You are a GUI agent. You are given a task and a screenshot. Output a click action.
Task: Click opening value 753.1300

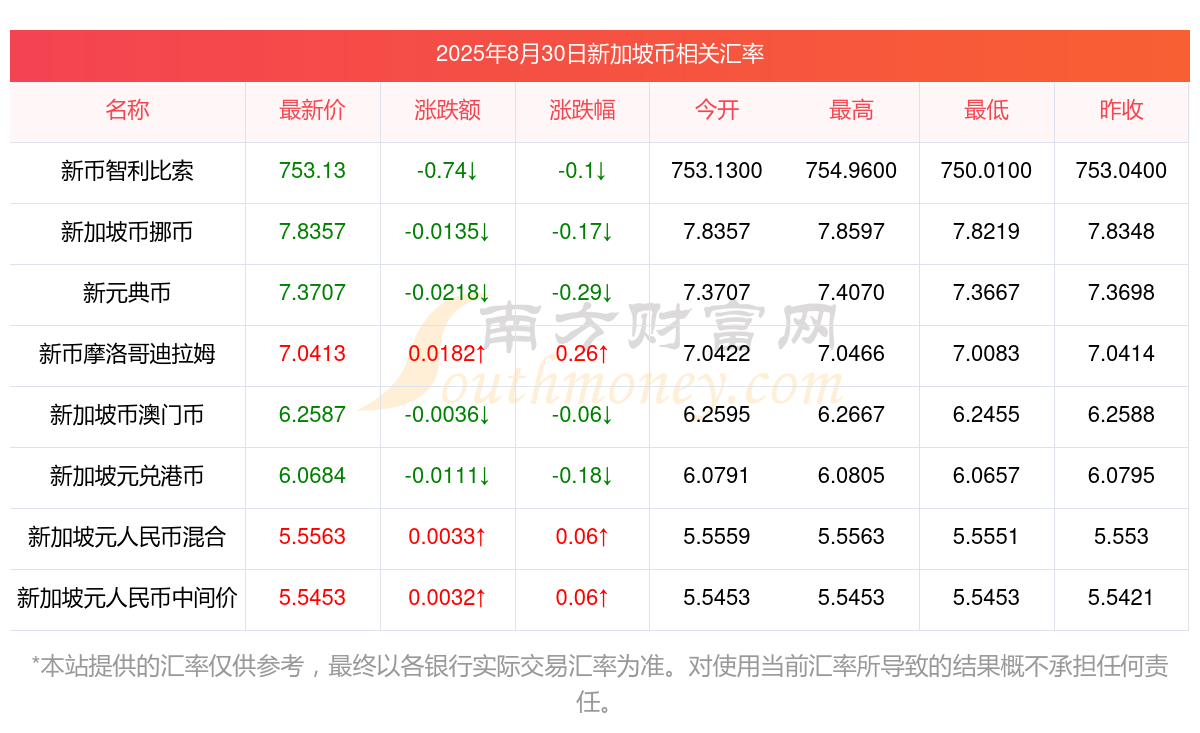[x=717, y=171]
